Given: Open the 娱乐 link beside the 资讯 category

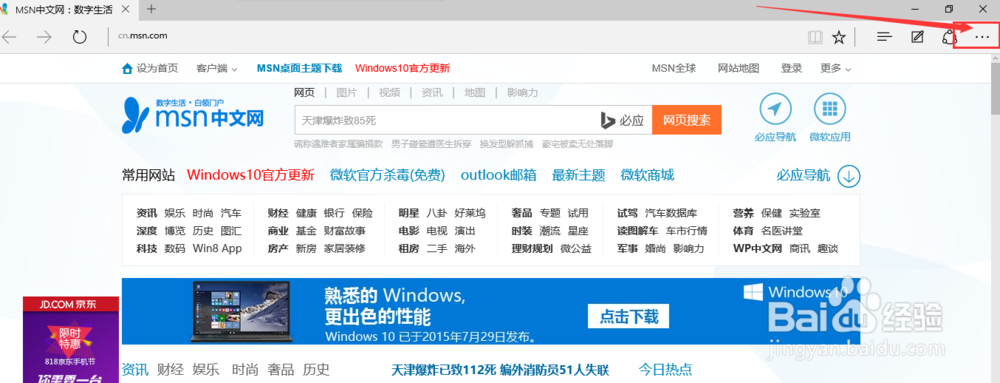Looking at the screenshot, I should tap(175, 213).
